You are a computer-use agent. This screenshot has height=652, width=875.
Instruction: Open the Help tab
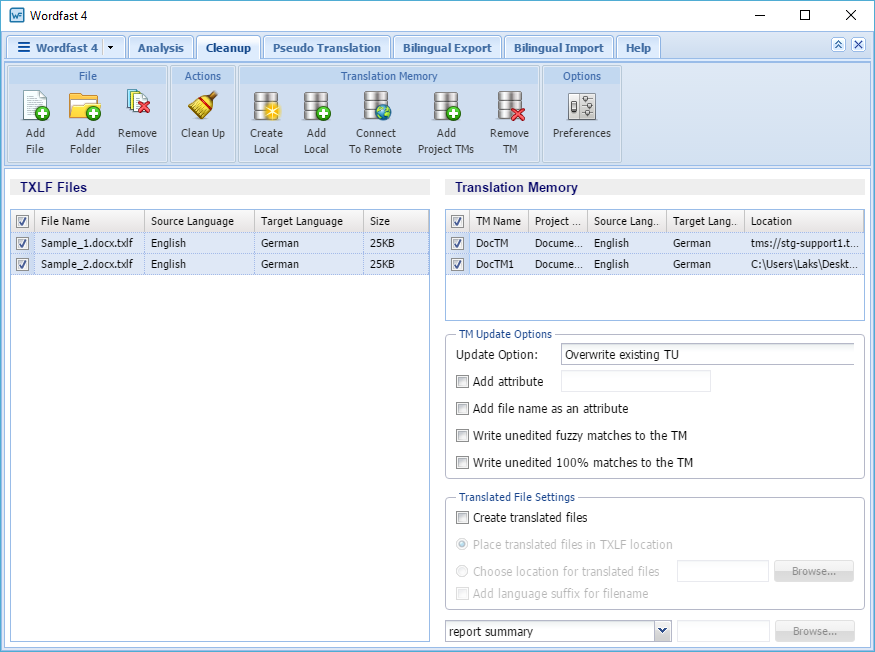638,48
